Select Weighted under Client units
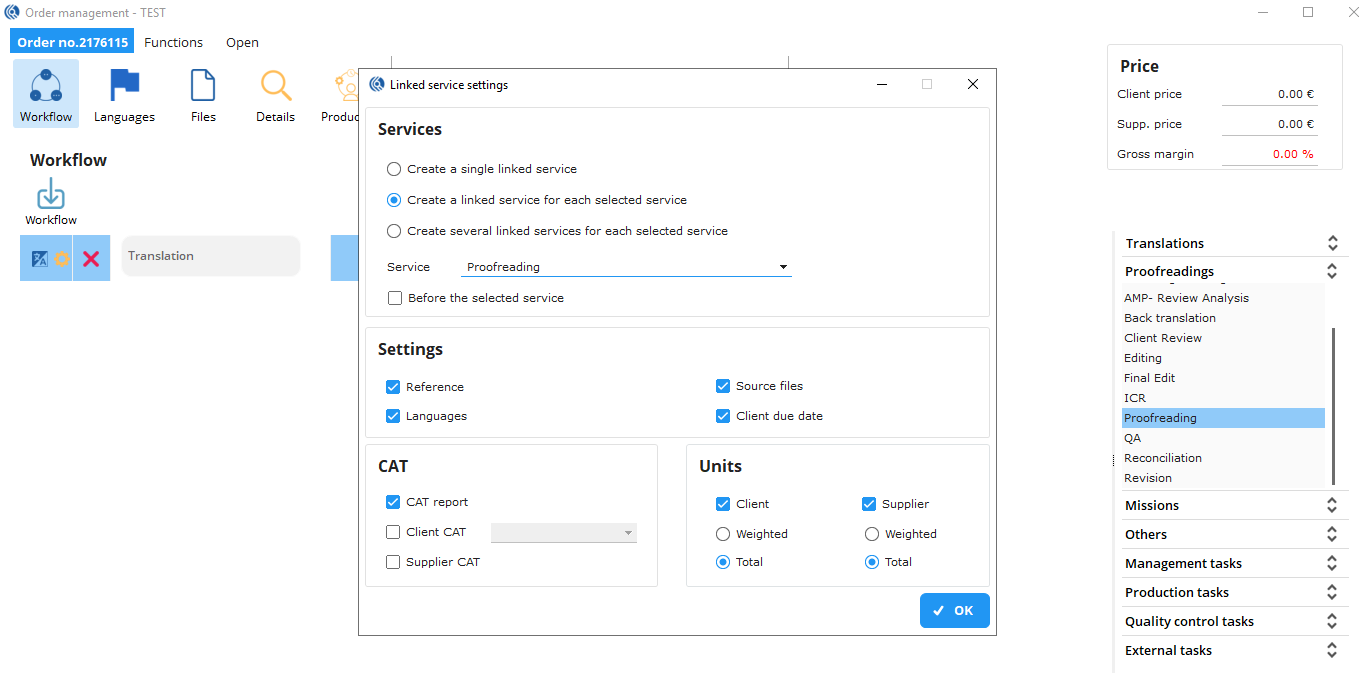Image resolution: width=1365 pixels, height=673 pixels. point(723,534)
